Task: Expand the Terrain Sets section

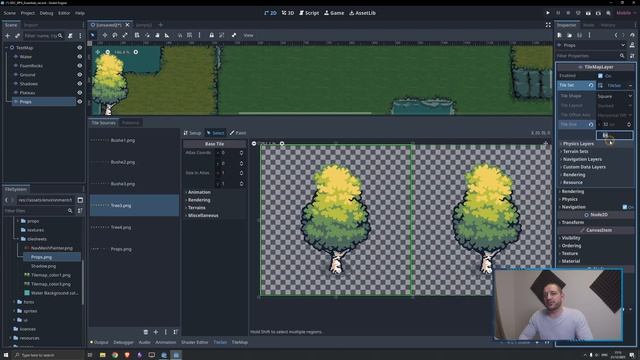Action: pos(575,151)
